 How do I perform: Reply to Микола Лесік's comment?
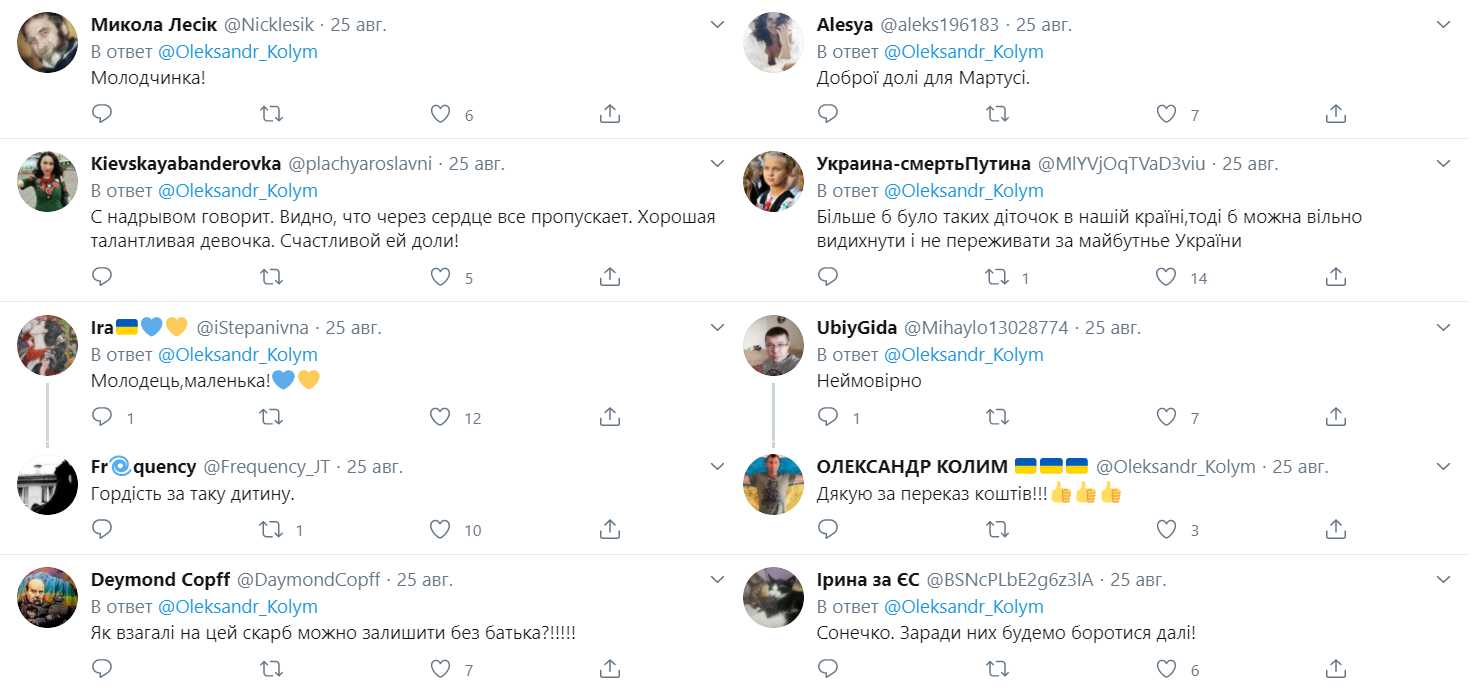[101, 114]
